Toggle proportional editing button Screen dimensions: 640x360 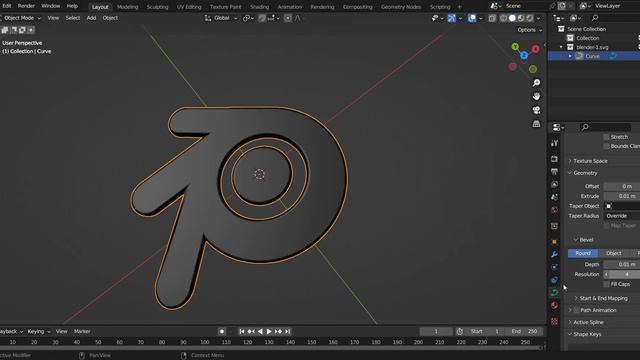click(288, 18)
